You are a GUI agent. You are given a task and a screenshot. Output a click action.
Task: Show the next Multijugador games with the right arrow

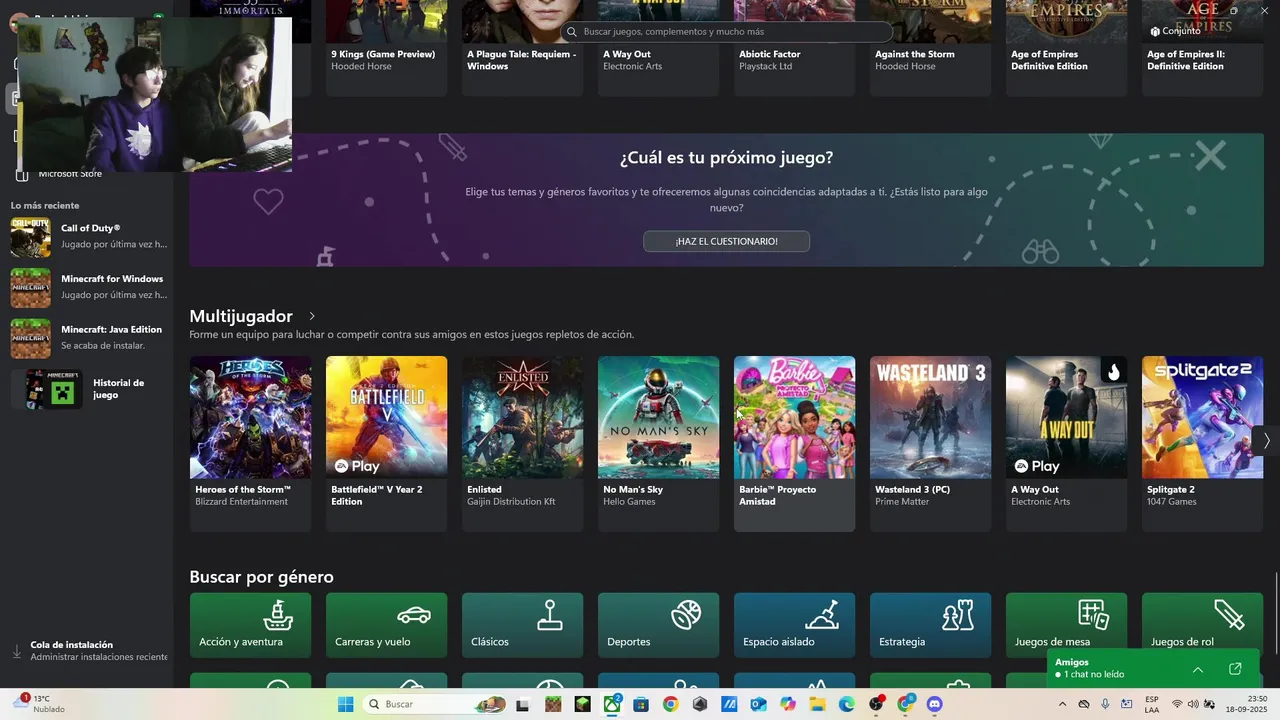pyautogui.click(x=1266, y=440)
